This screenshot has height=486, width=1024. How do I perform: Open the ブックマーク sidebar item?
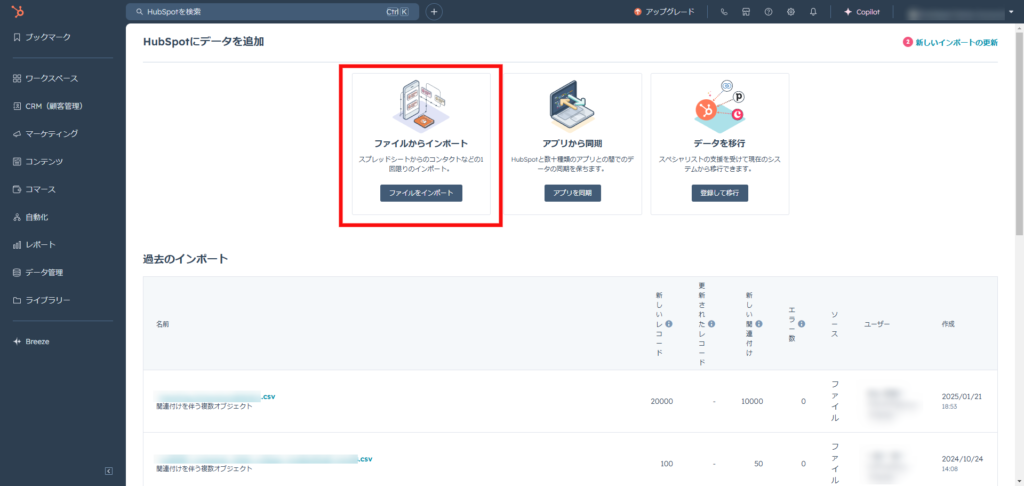coord(42,37)
